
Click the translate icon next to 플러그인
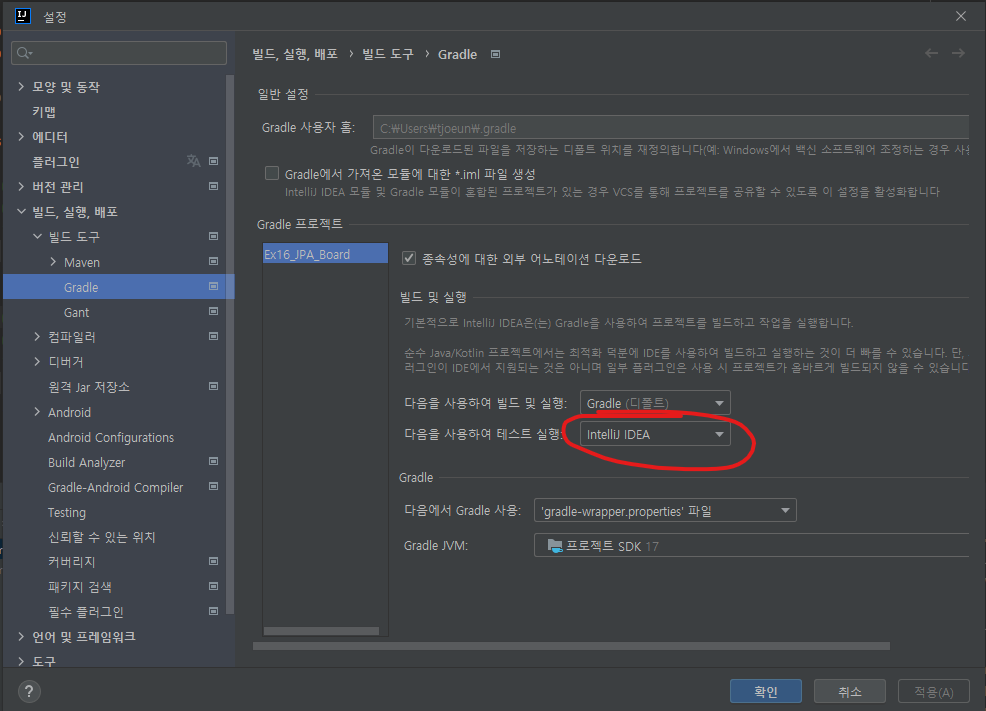tap(194, 161)
